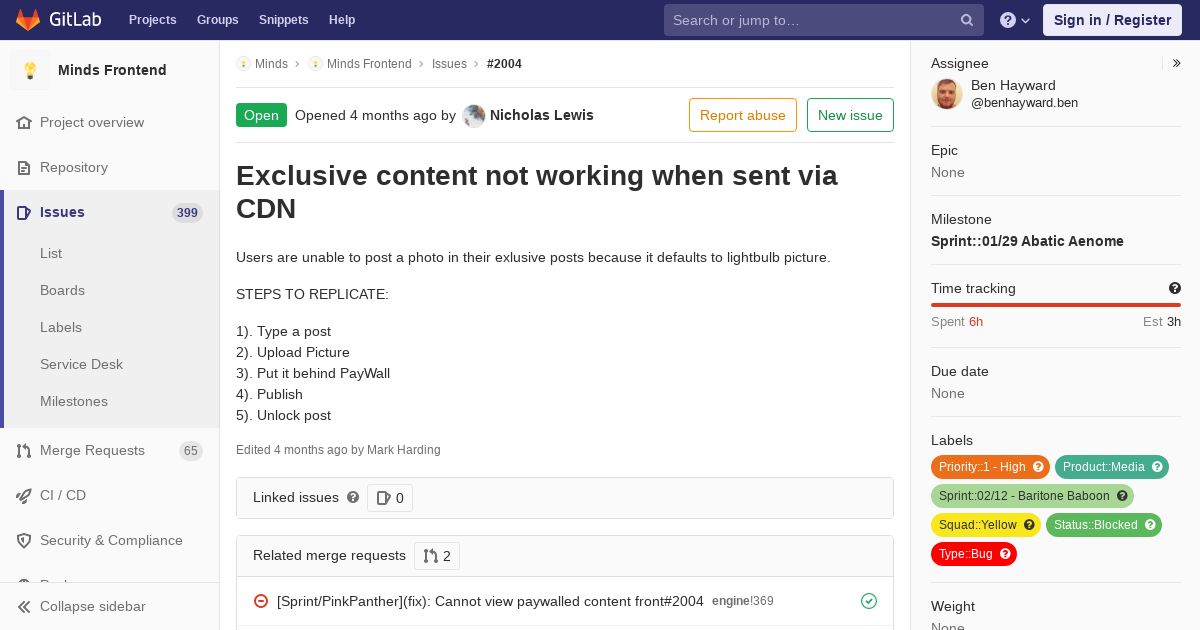Click the green pipeline passed check icon

[x=869, y=601]
